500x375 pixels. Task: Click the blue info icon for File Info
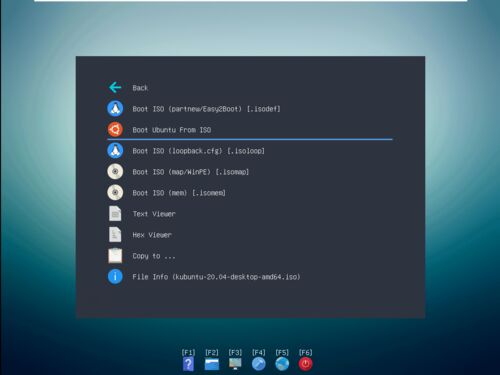(115, 277)
